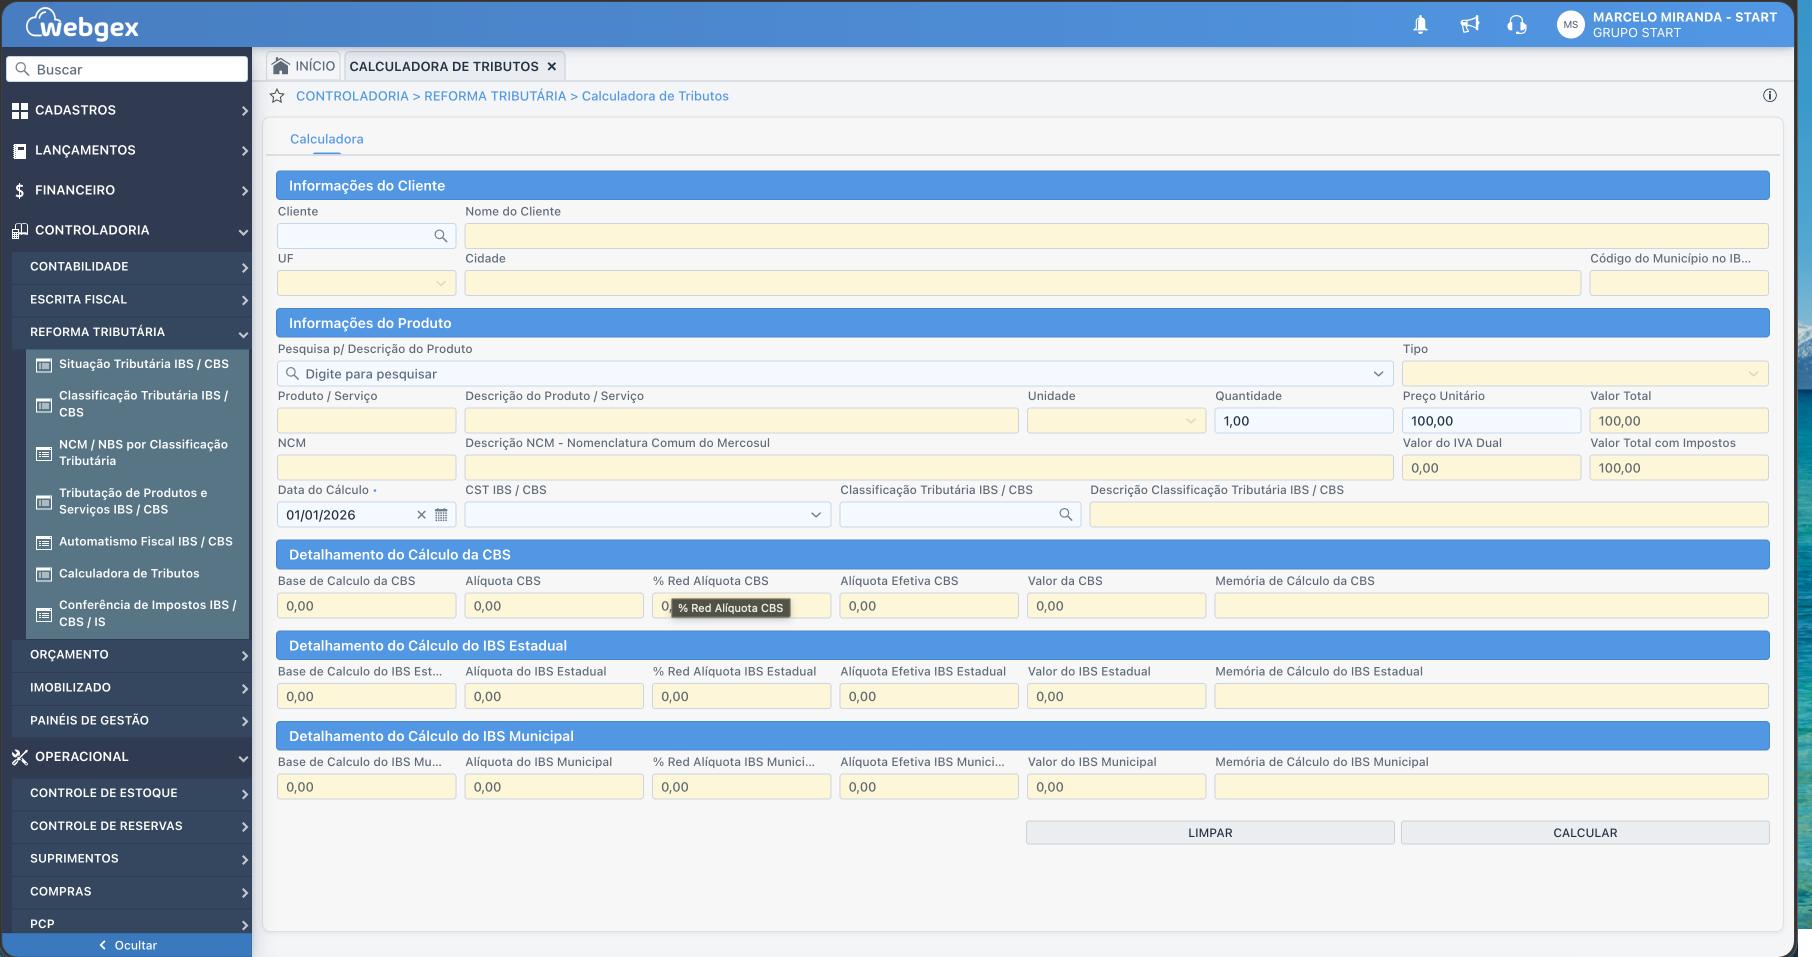The height and width of the screenshot is (957, 1812).
Task: Click Base de Calculo da CBS field
Action: (x=366, y=606)
